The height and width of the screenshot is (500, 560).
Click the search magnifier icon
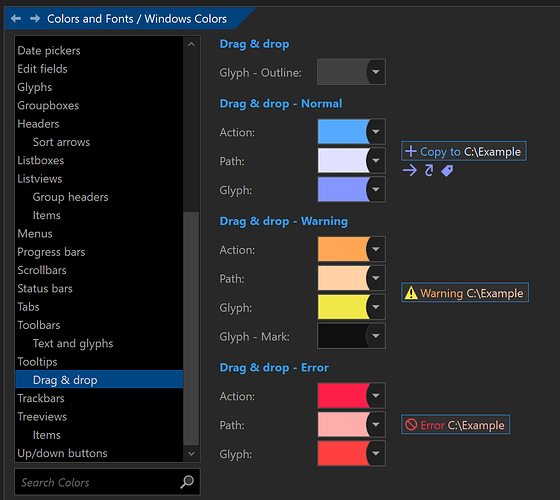click(187, 482)
